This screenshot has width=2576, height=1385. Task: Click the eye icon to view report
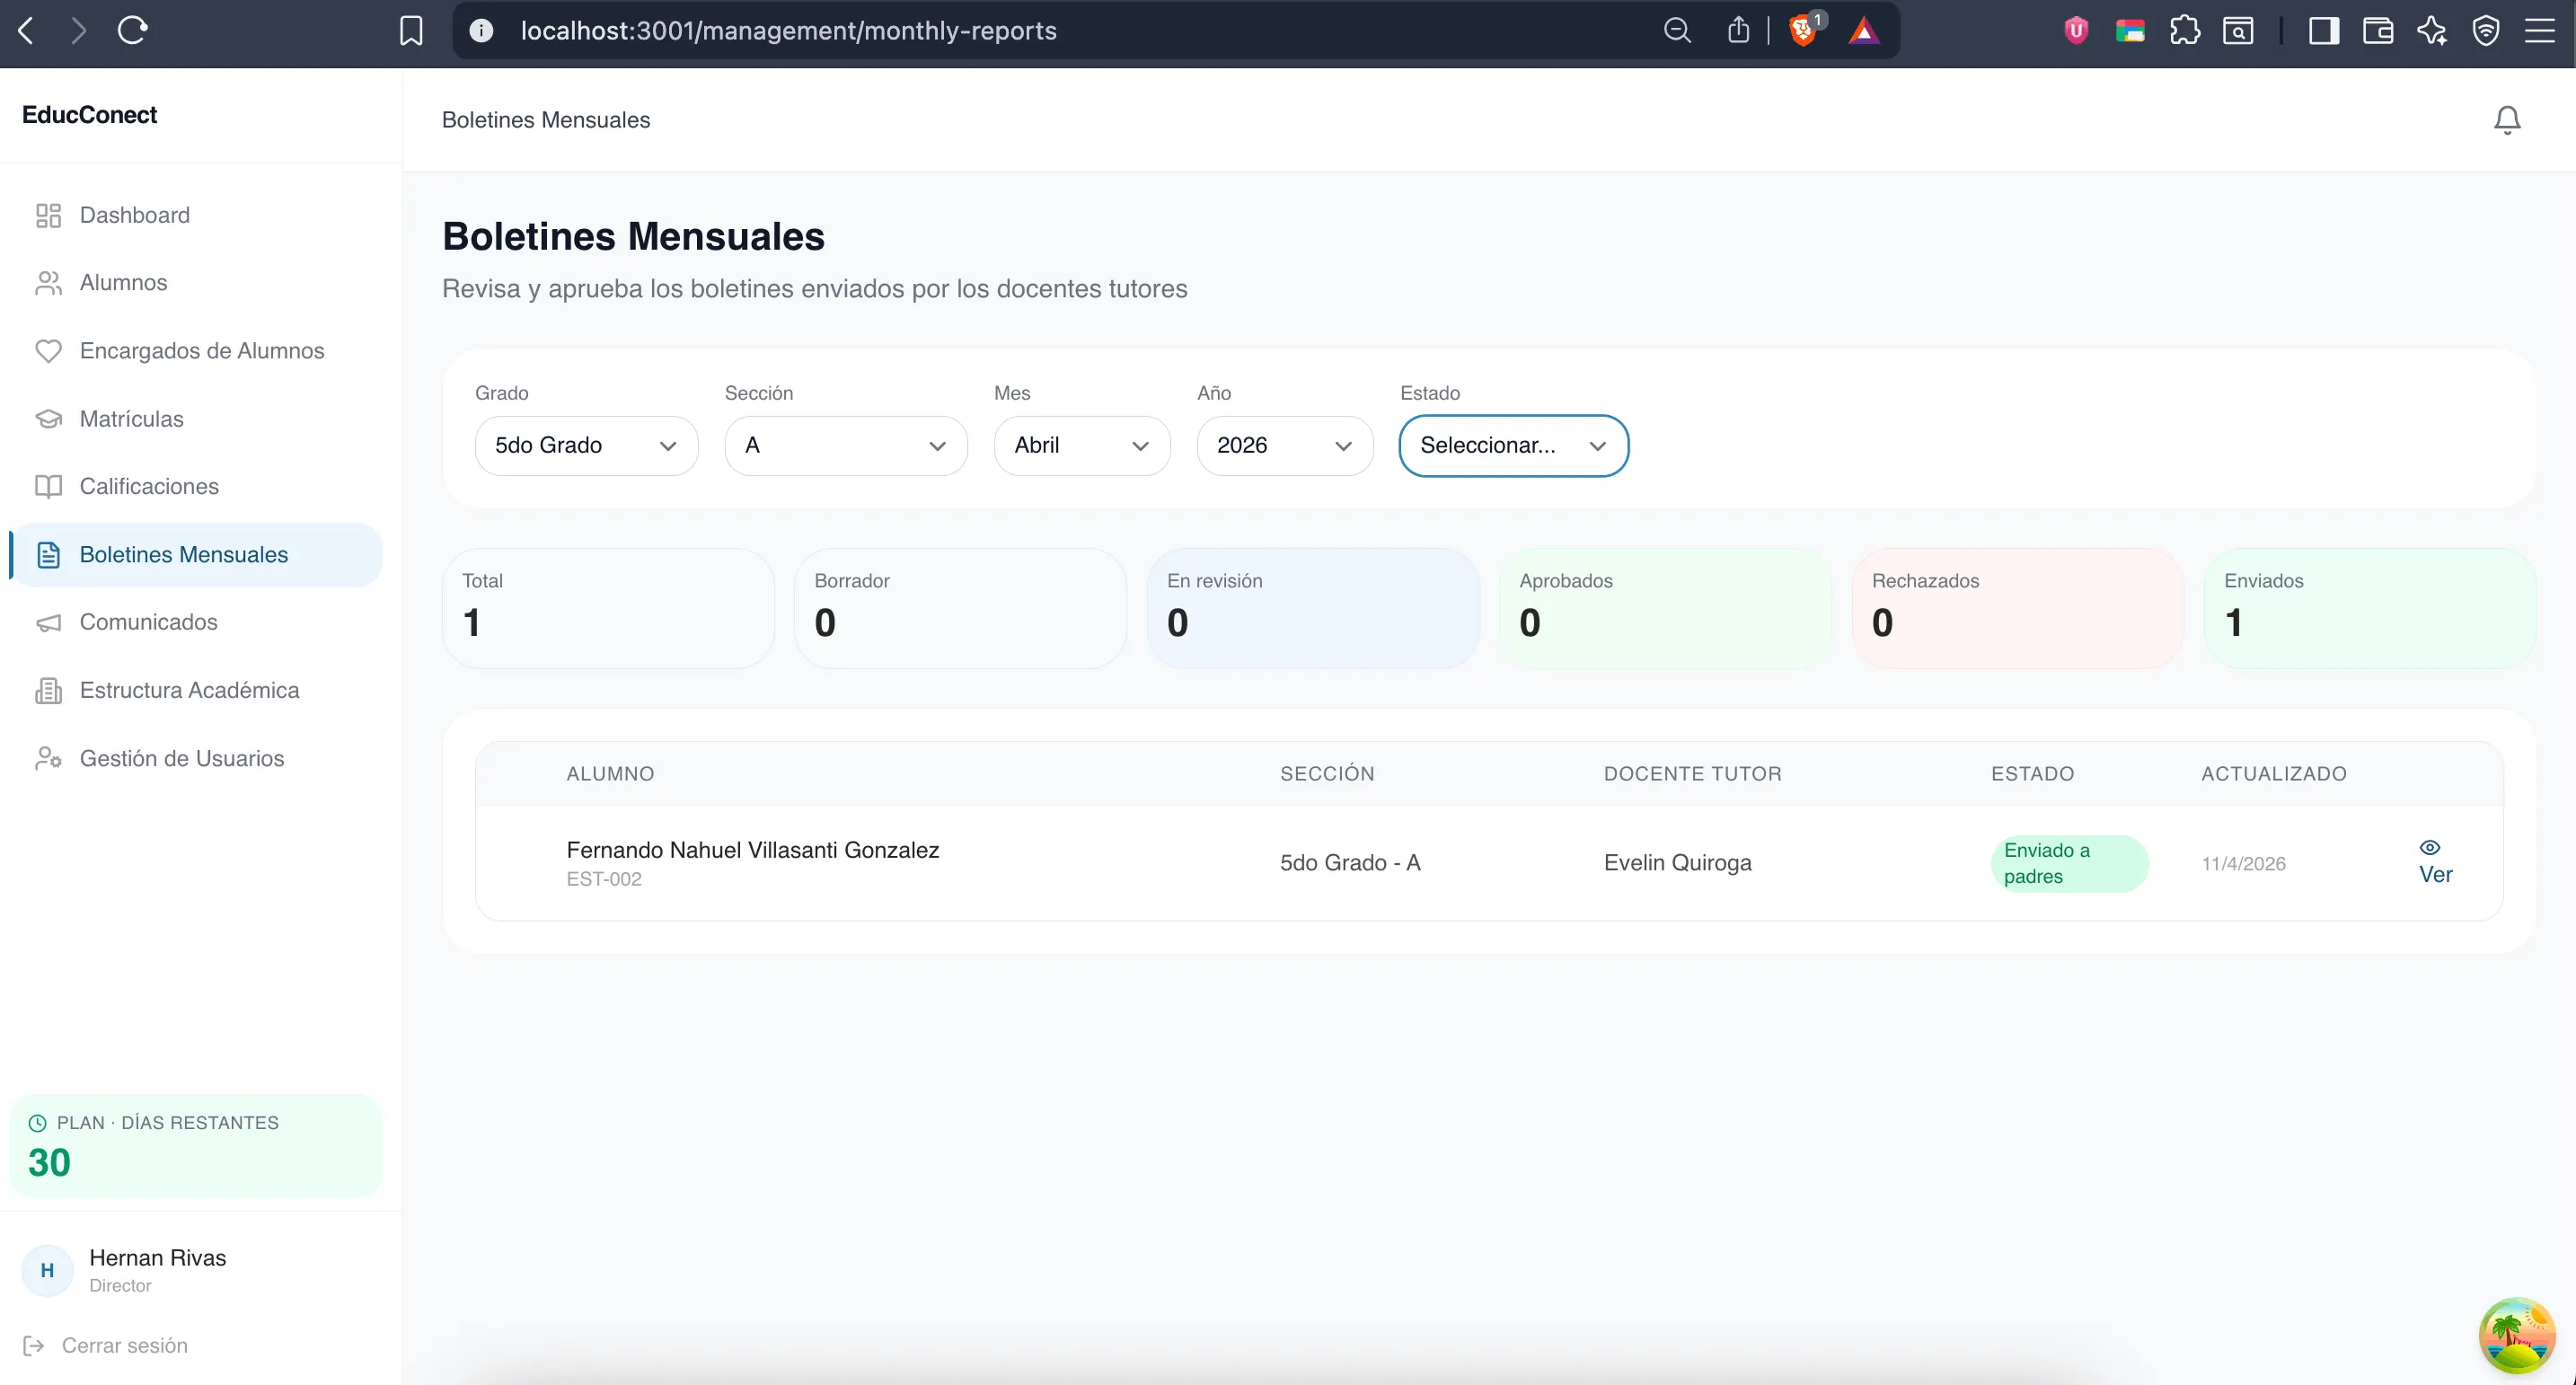(x=2429, y=847)
